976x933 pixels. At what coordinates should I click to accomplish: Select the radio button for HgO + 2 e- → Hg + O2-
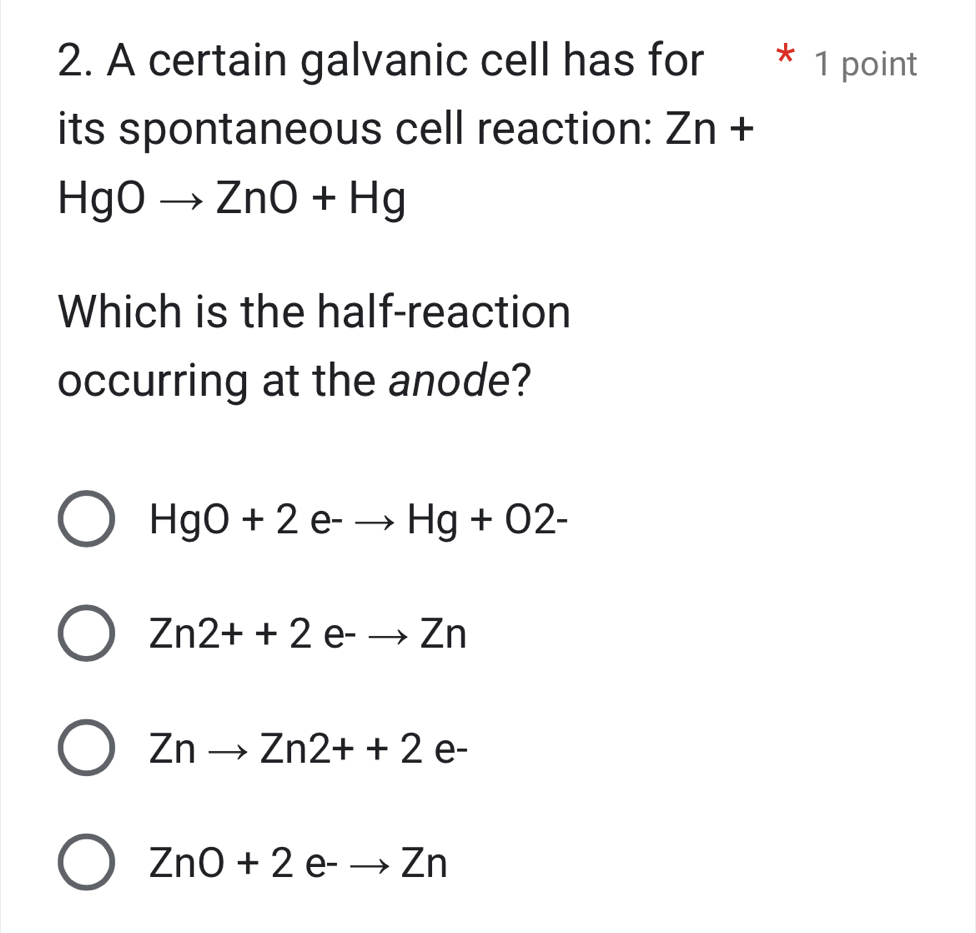[86, 519]
